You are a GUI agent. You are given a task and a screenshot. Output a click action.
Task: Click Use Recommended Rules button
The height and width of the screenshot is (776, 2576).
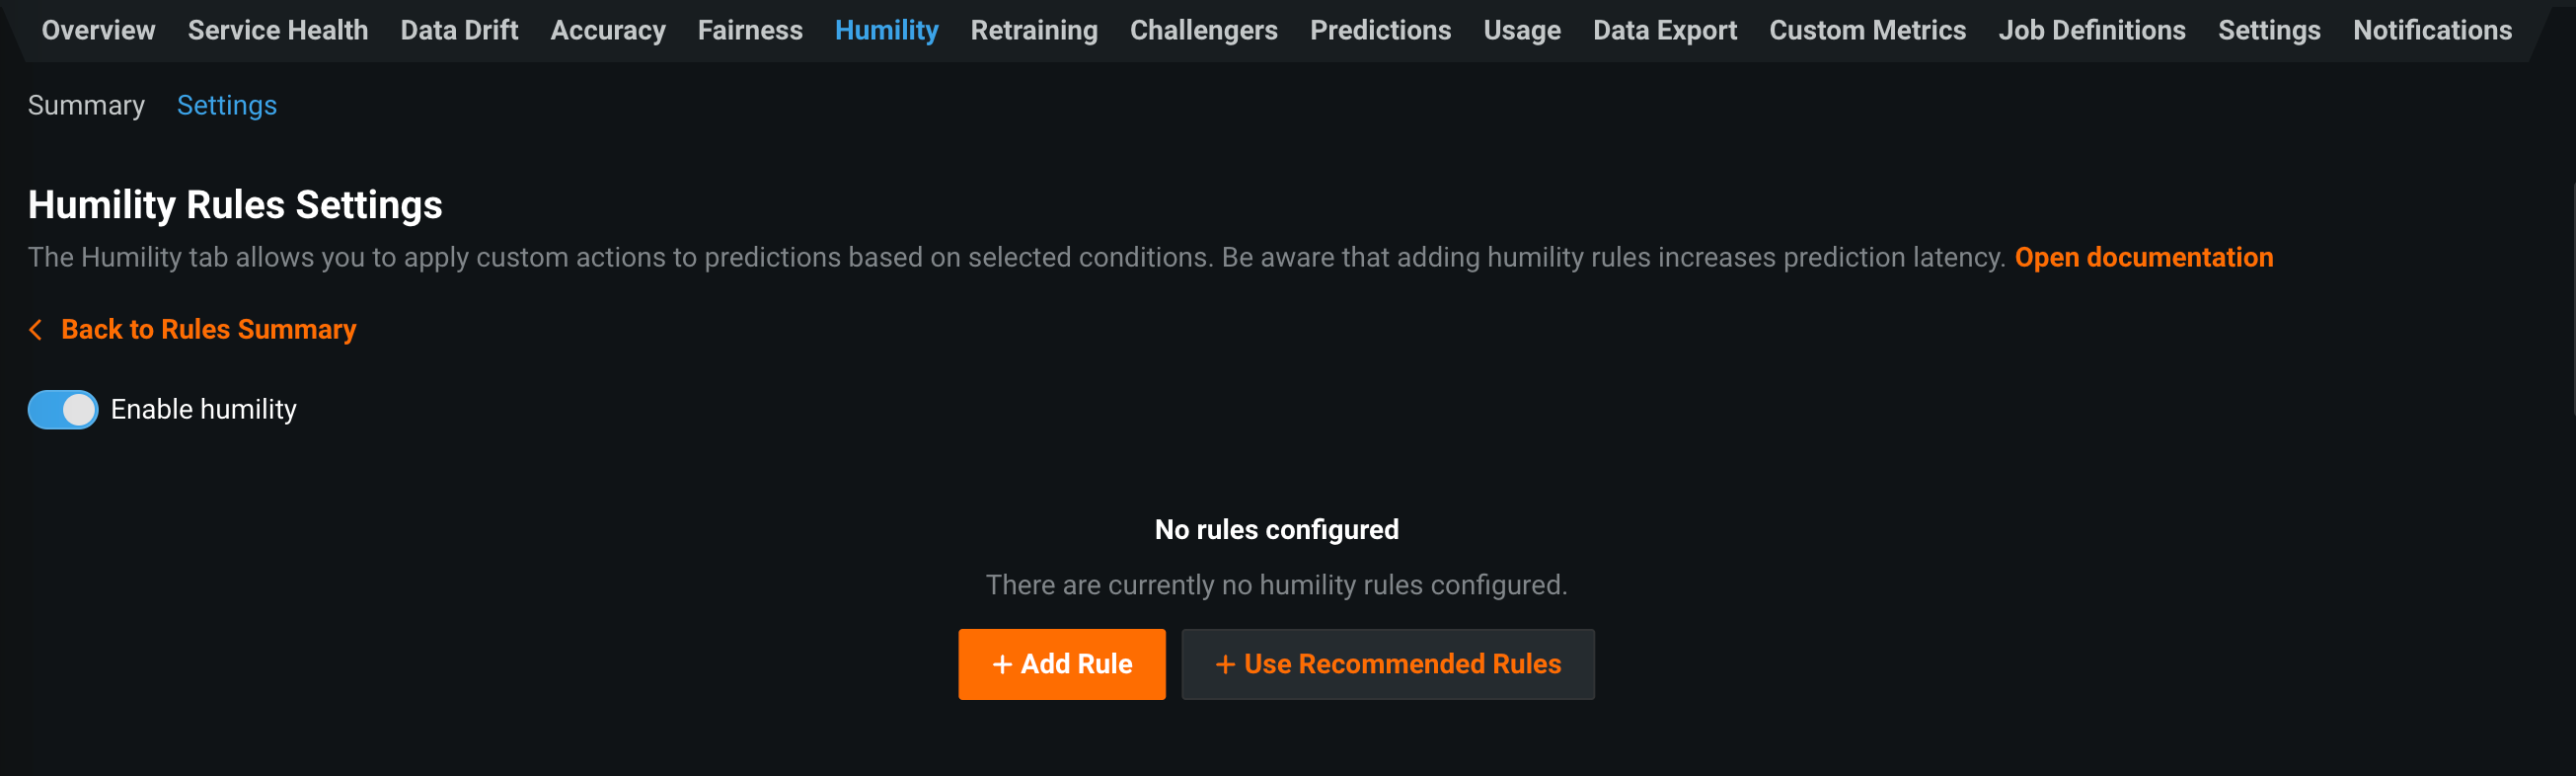coord(1387,664)
